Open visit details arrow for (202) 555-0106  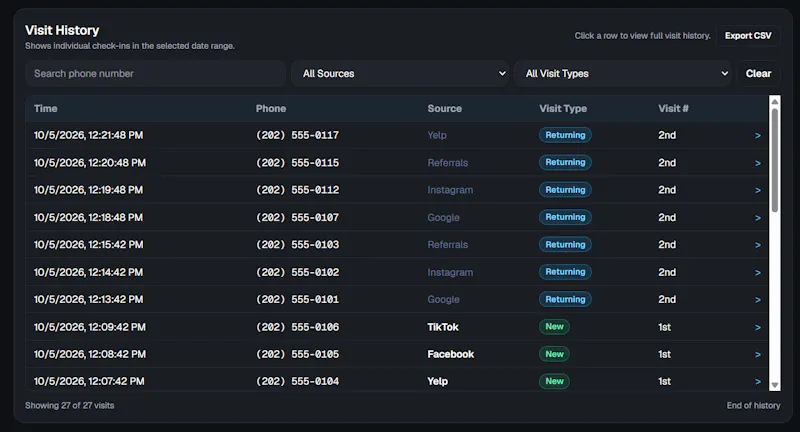758,327
